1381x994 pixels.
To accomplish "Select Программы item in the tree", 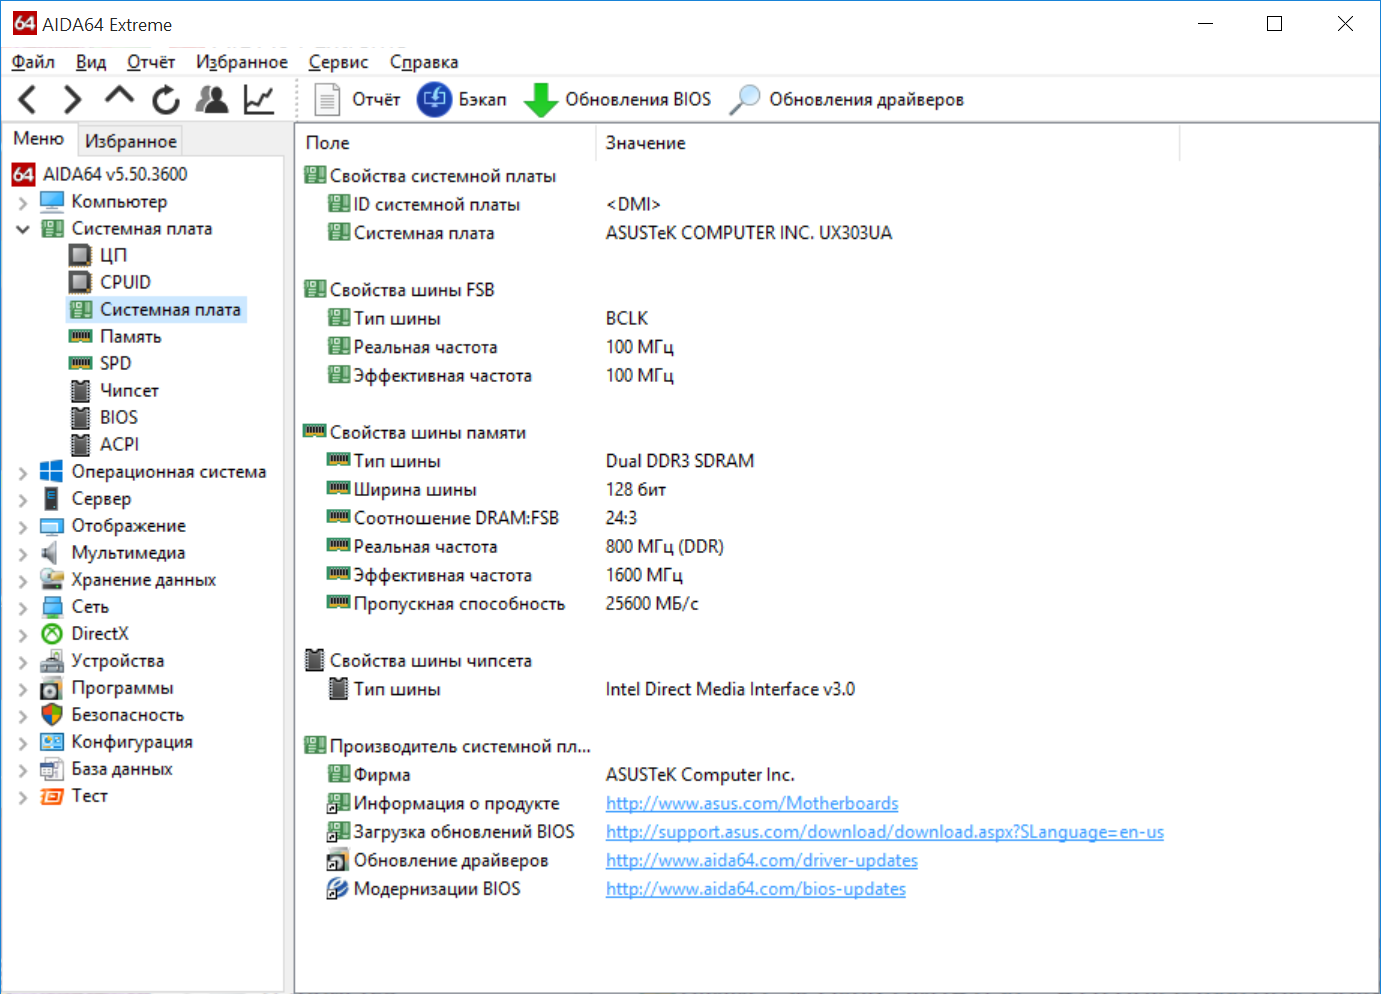I will pos(122,688).
